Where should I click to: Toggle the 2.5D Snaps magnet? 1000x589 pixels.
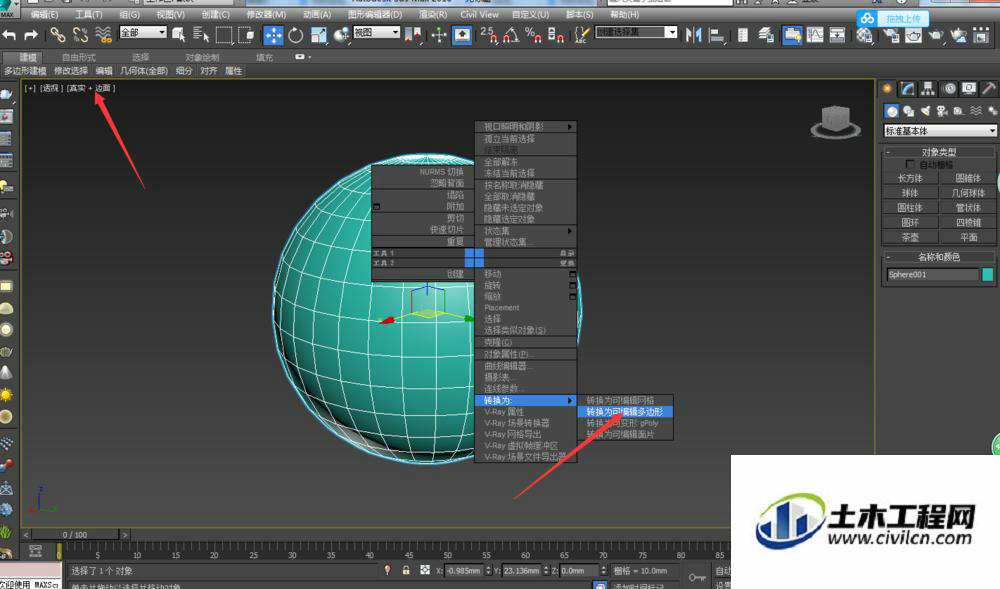[x=489, y=35]
